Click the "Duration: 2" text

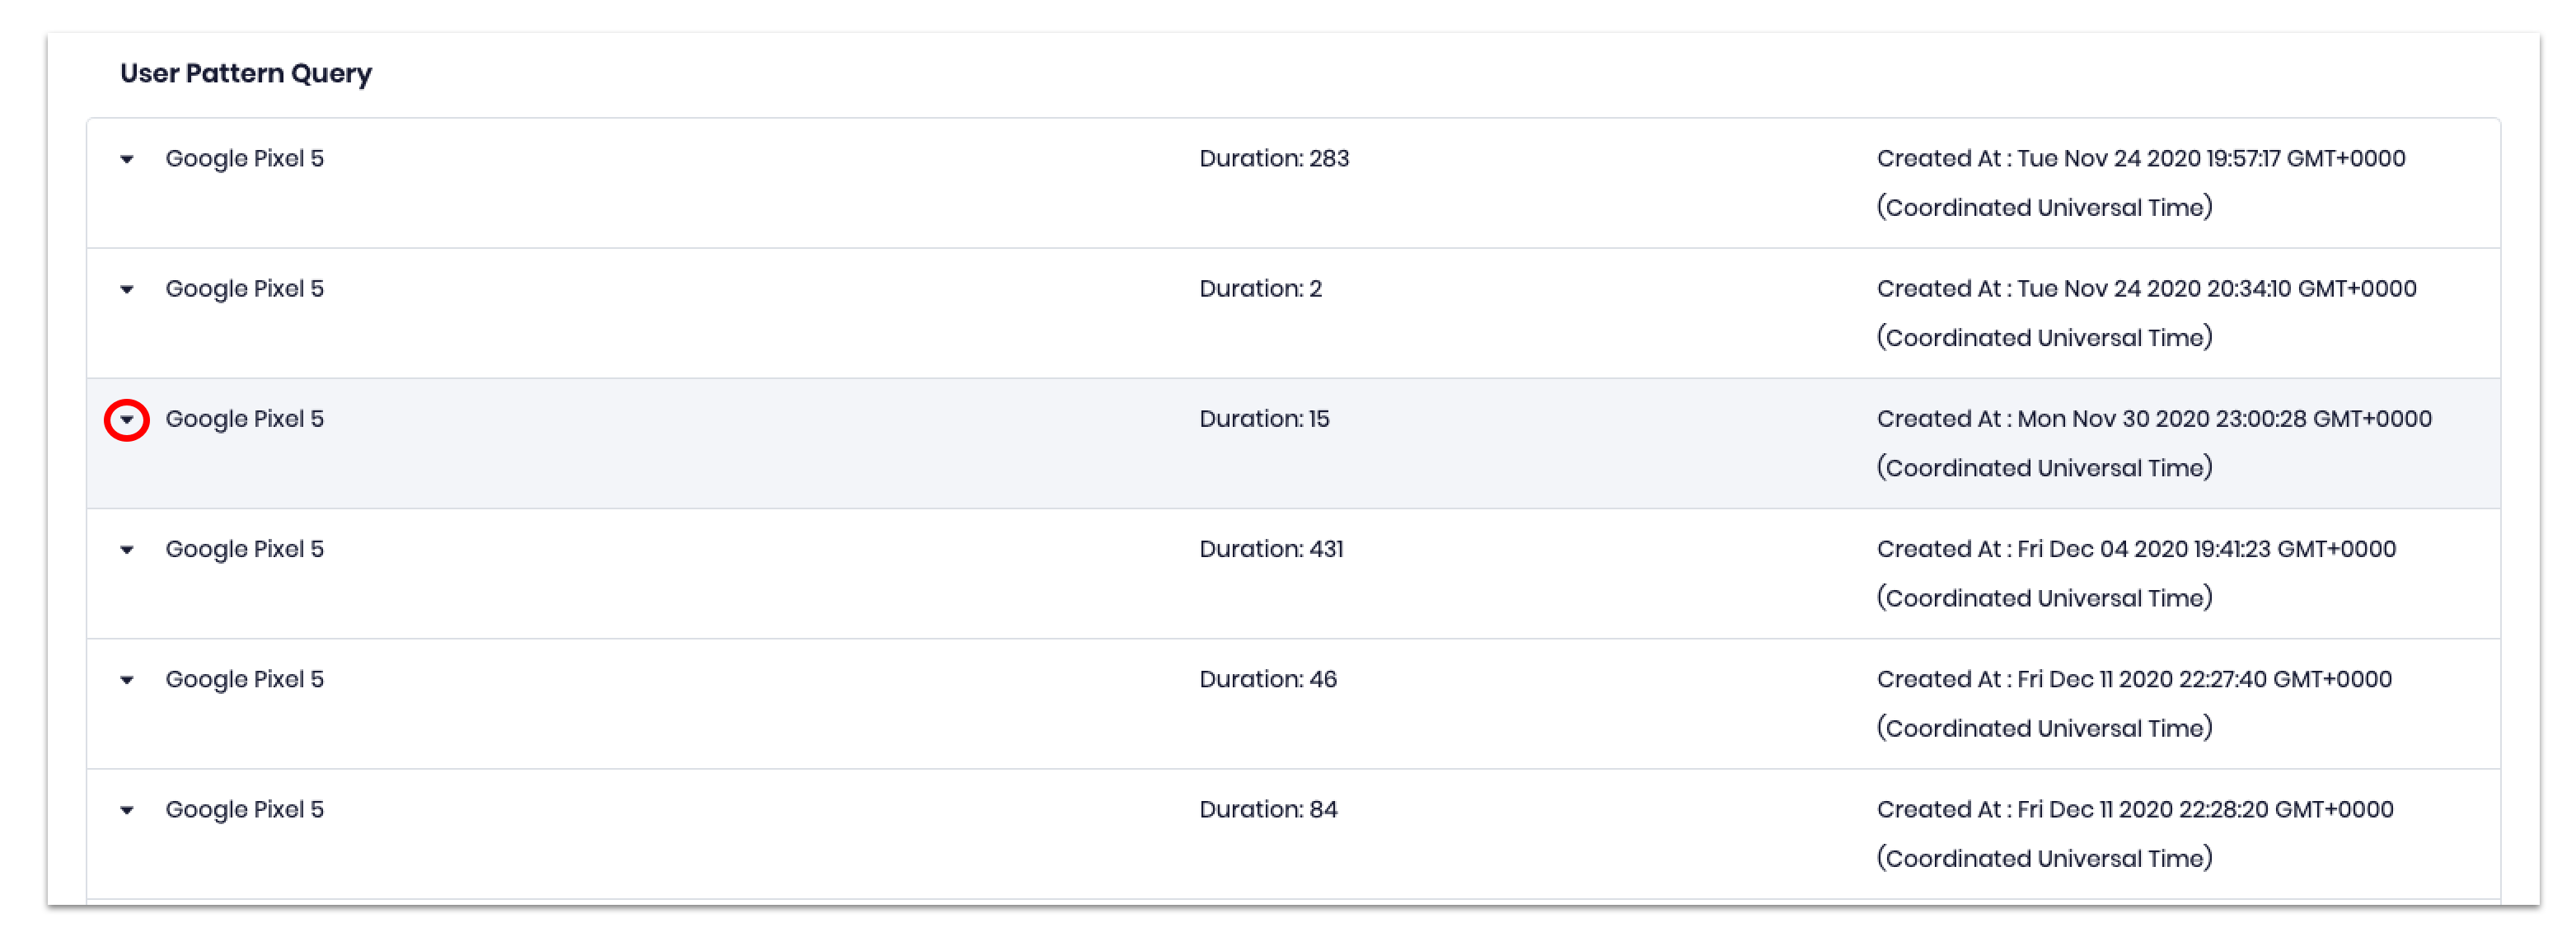(1260, 289)
